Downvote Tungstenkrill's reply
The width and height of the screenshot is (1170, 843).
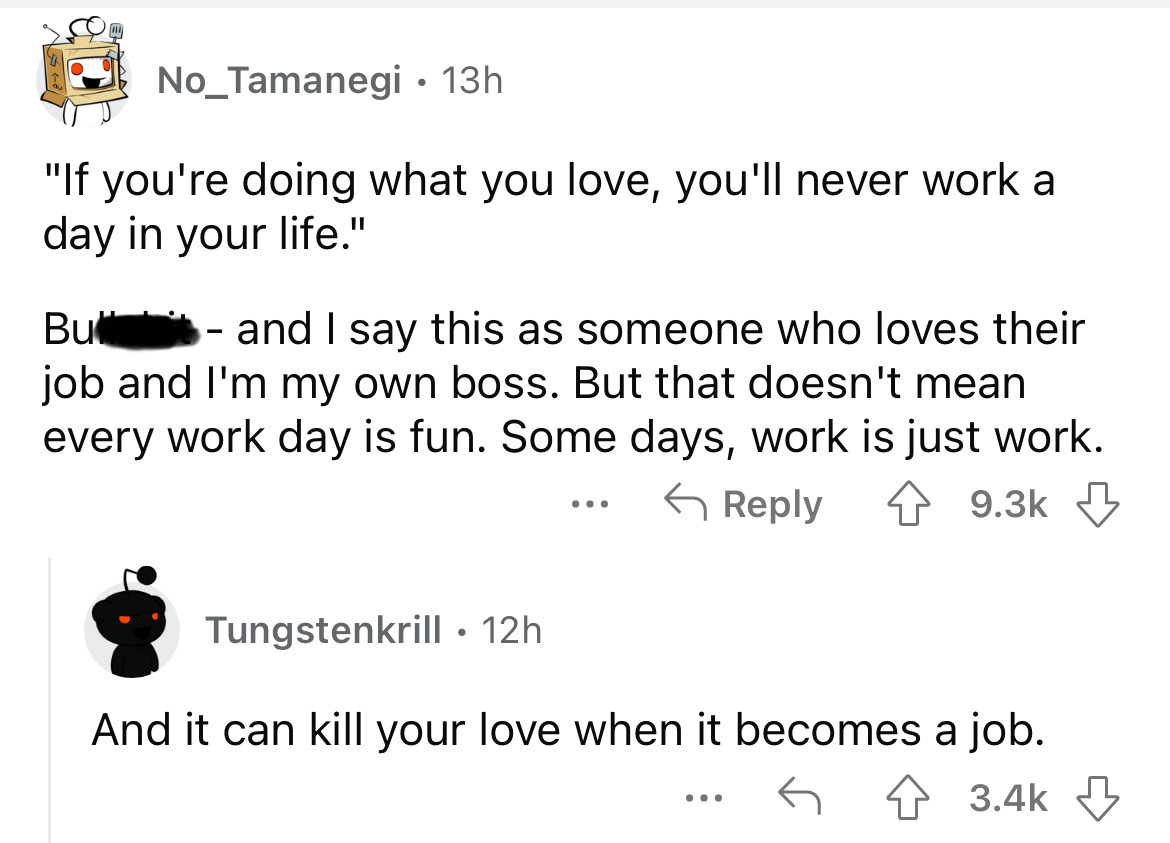pos(1095,797)
